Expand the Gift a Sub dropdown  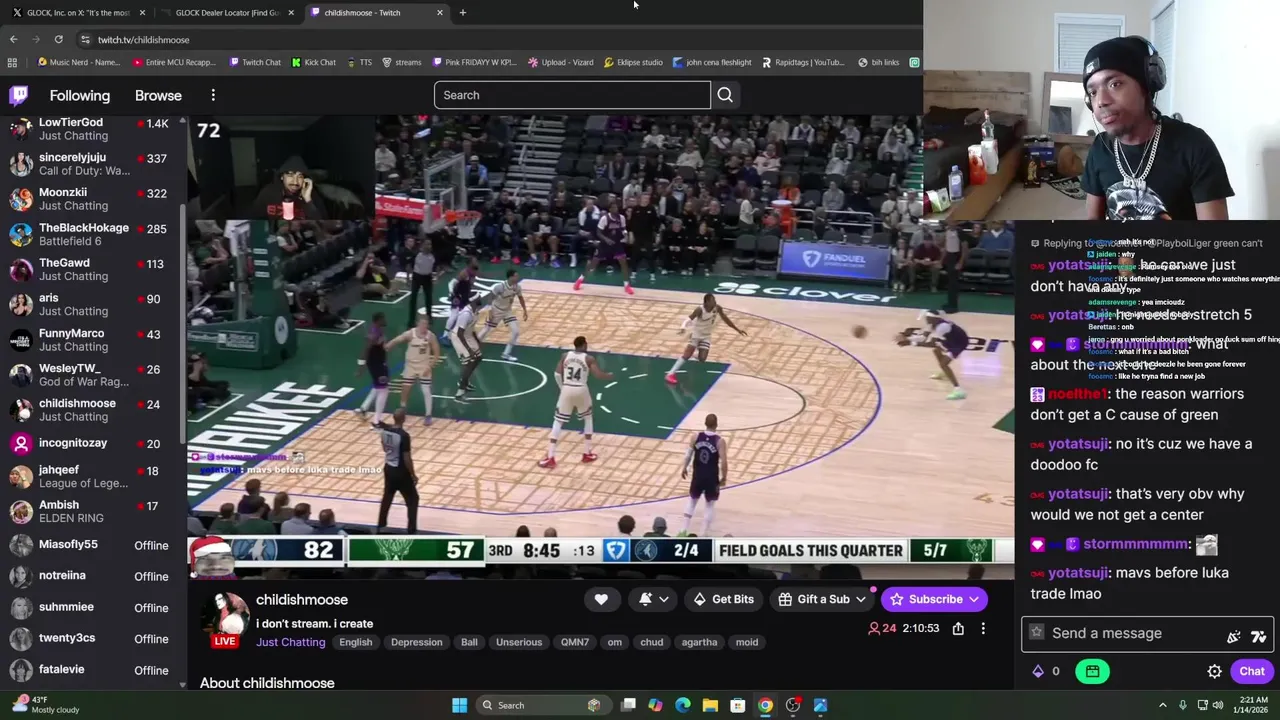pos(822,599)
